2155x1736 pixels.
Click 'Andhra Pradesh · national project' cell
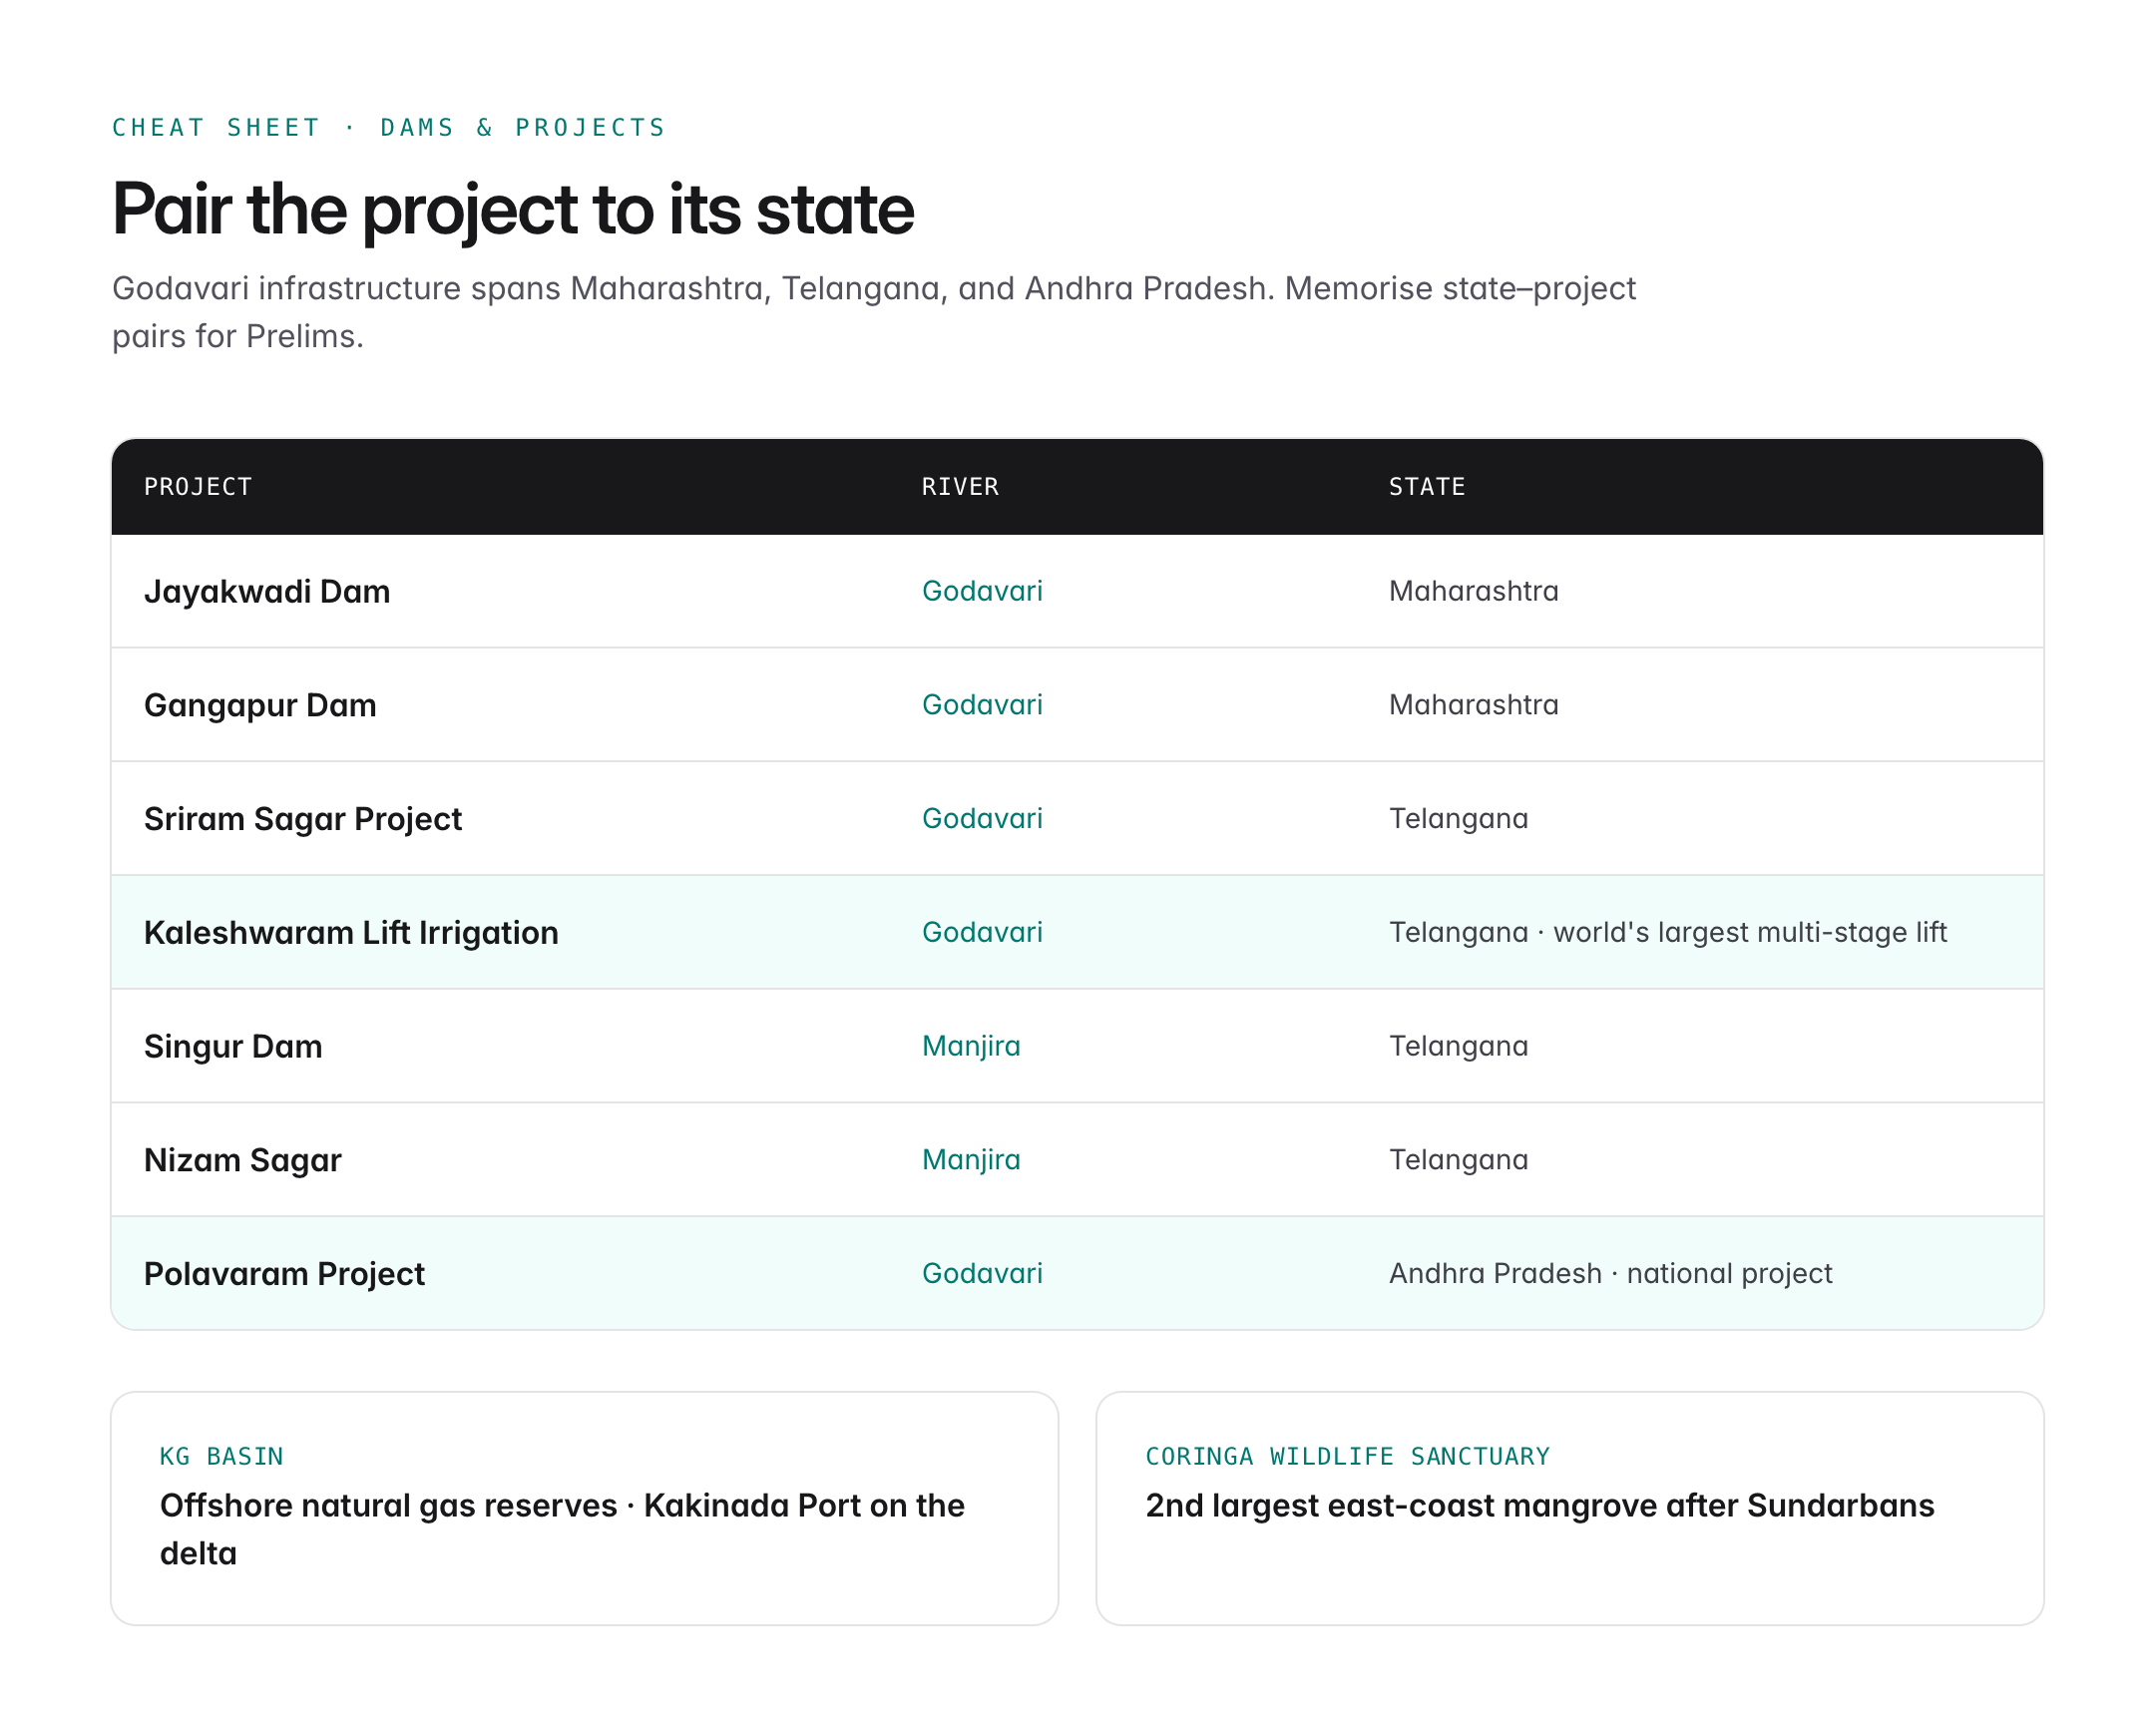point(1610,1274)
